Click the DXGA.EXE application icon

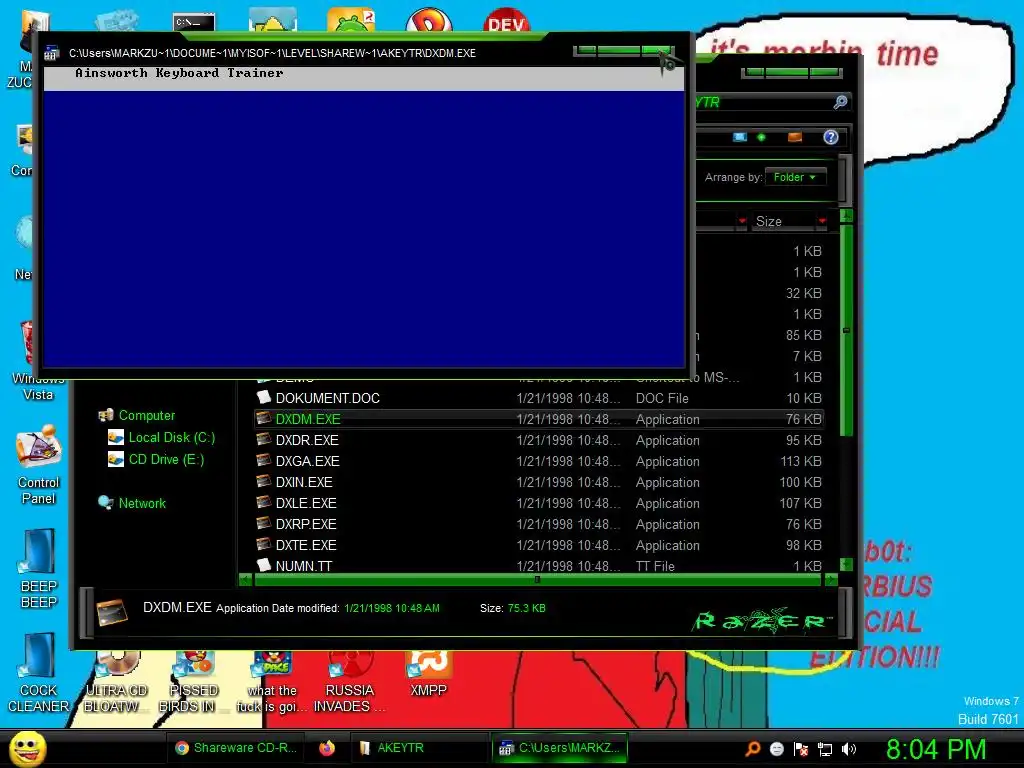pos(264,460)
